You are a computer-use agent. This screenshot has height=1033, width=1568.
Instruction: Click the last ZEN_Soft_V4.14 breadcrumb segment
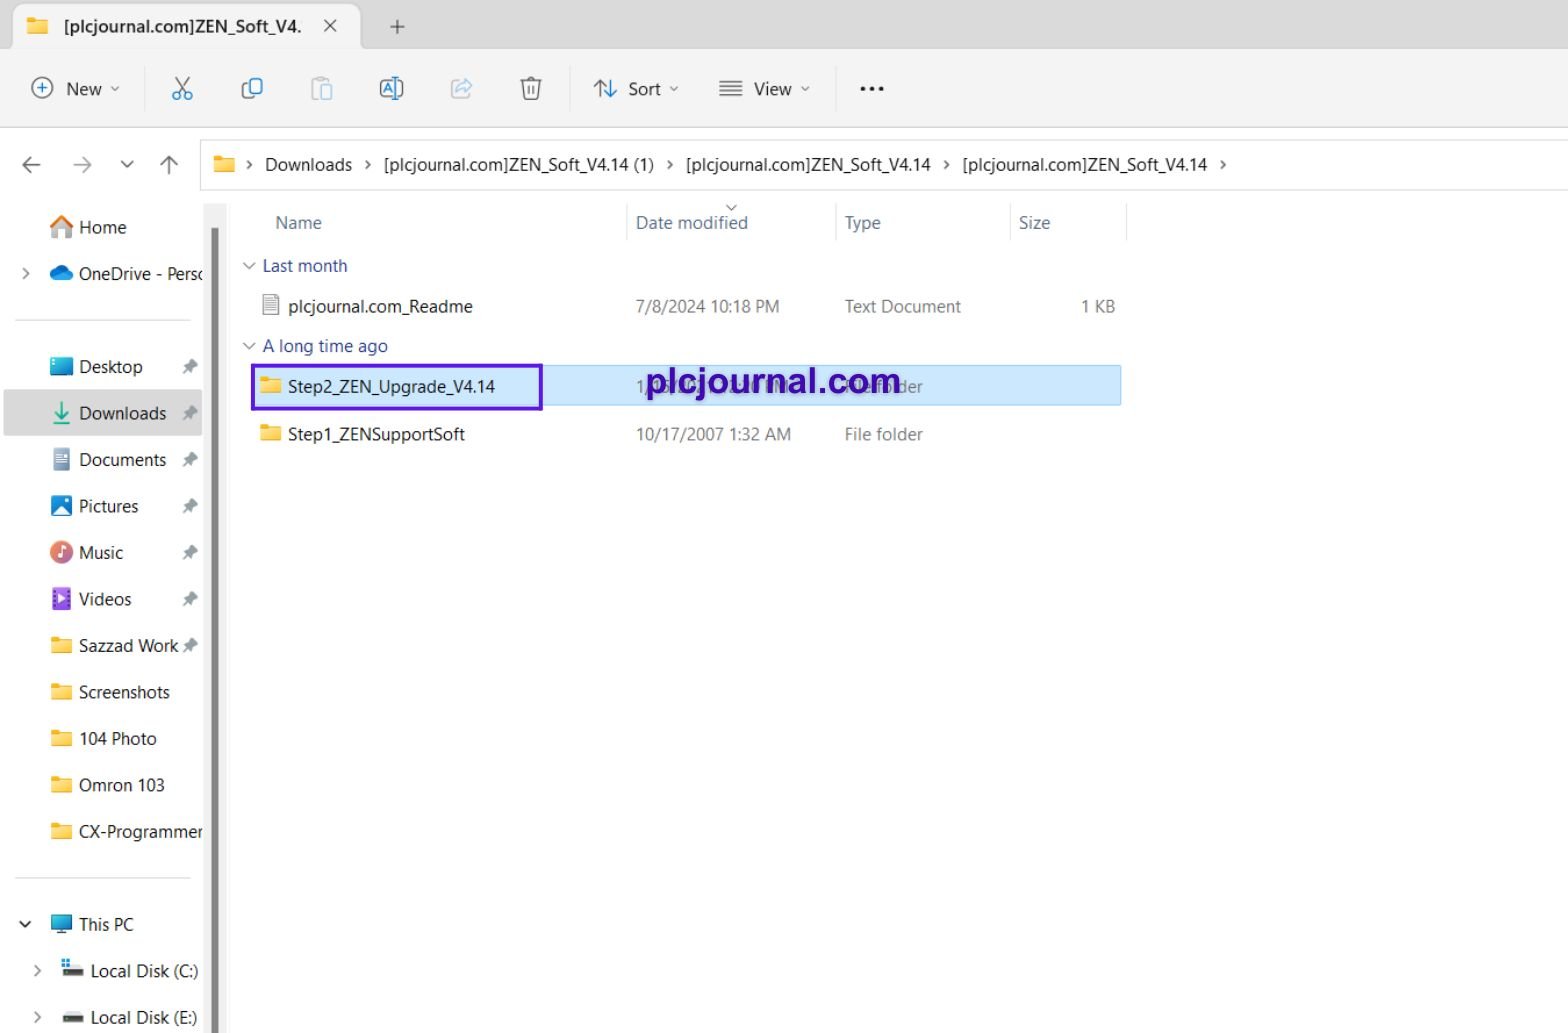click(1085, 165)
